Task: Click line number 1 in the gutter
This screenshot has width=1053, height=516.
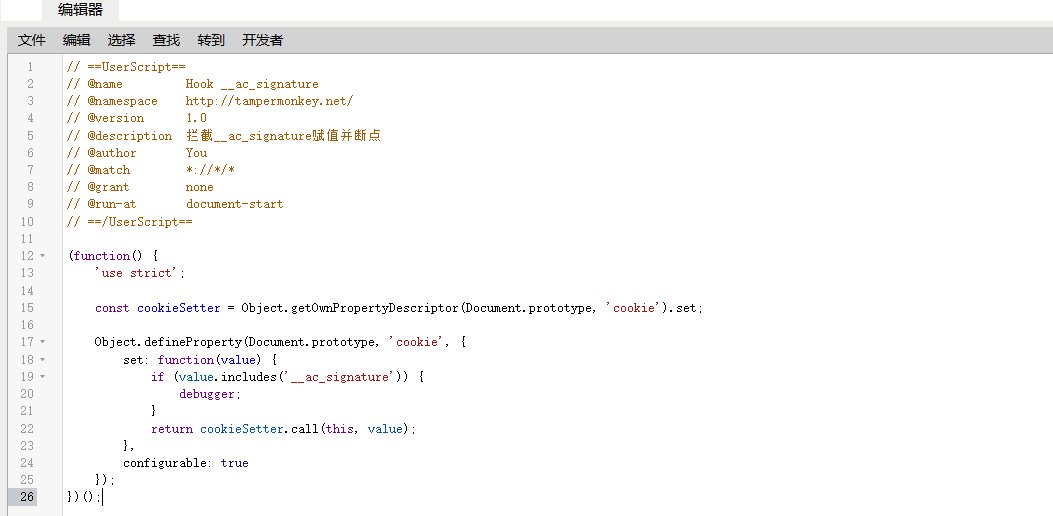Action: coord(30,67)
